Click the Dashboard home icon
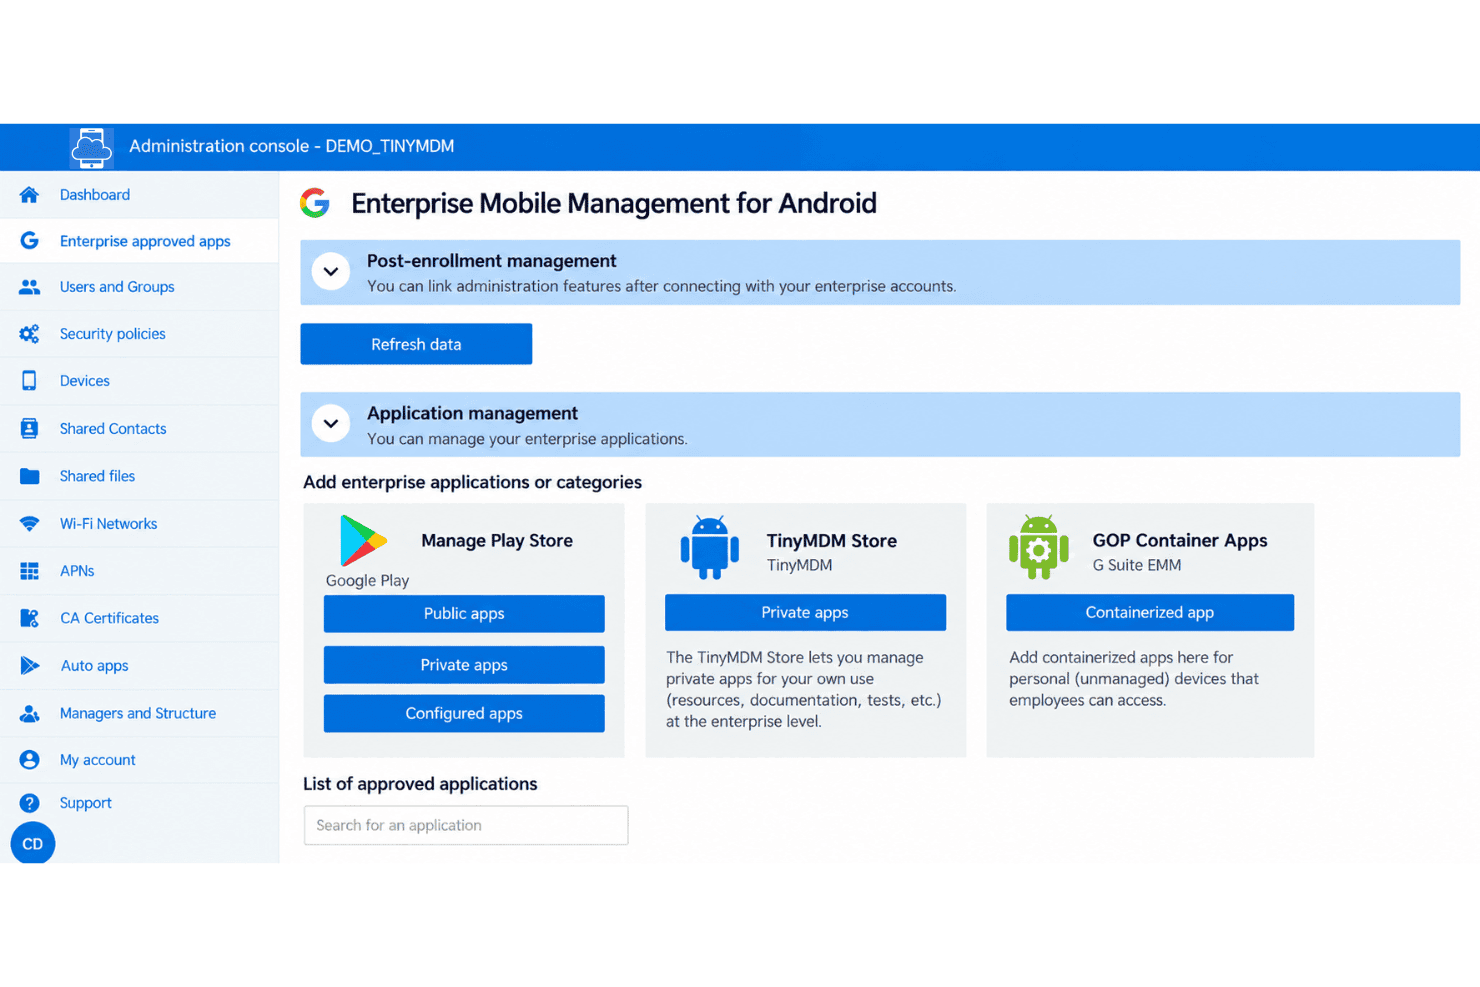1480x987 pixels. point(29,195)
